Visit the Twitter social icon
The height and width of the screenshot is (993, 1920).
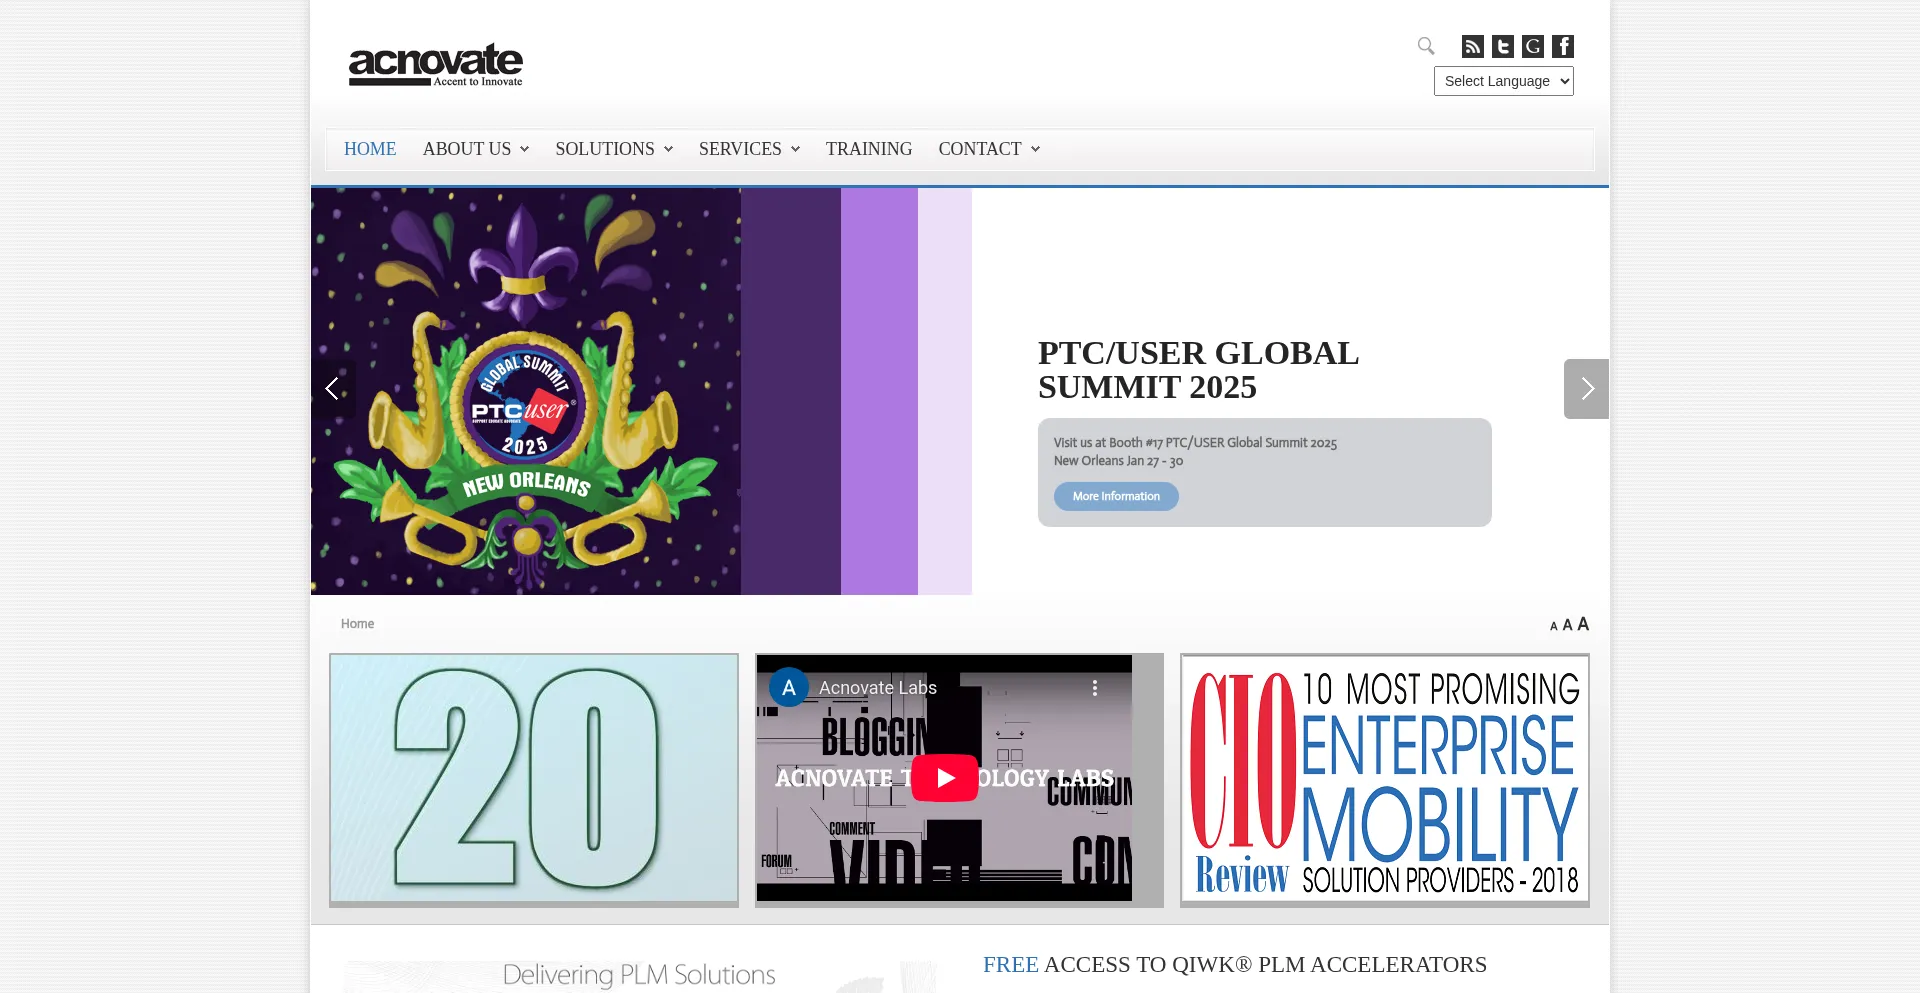tap(1502, 46)
